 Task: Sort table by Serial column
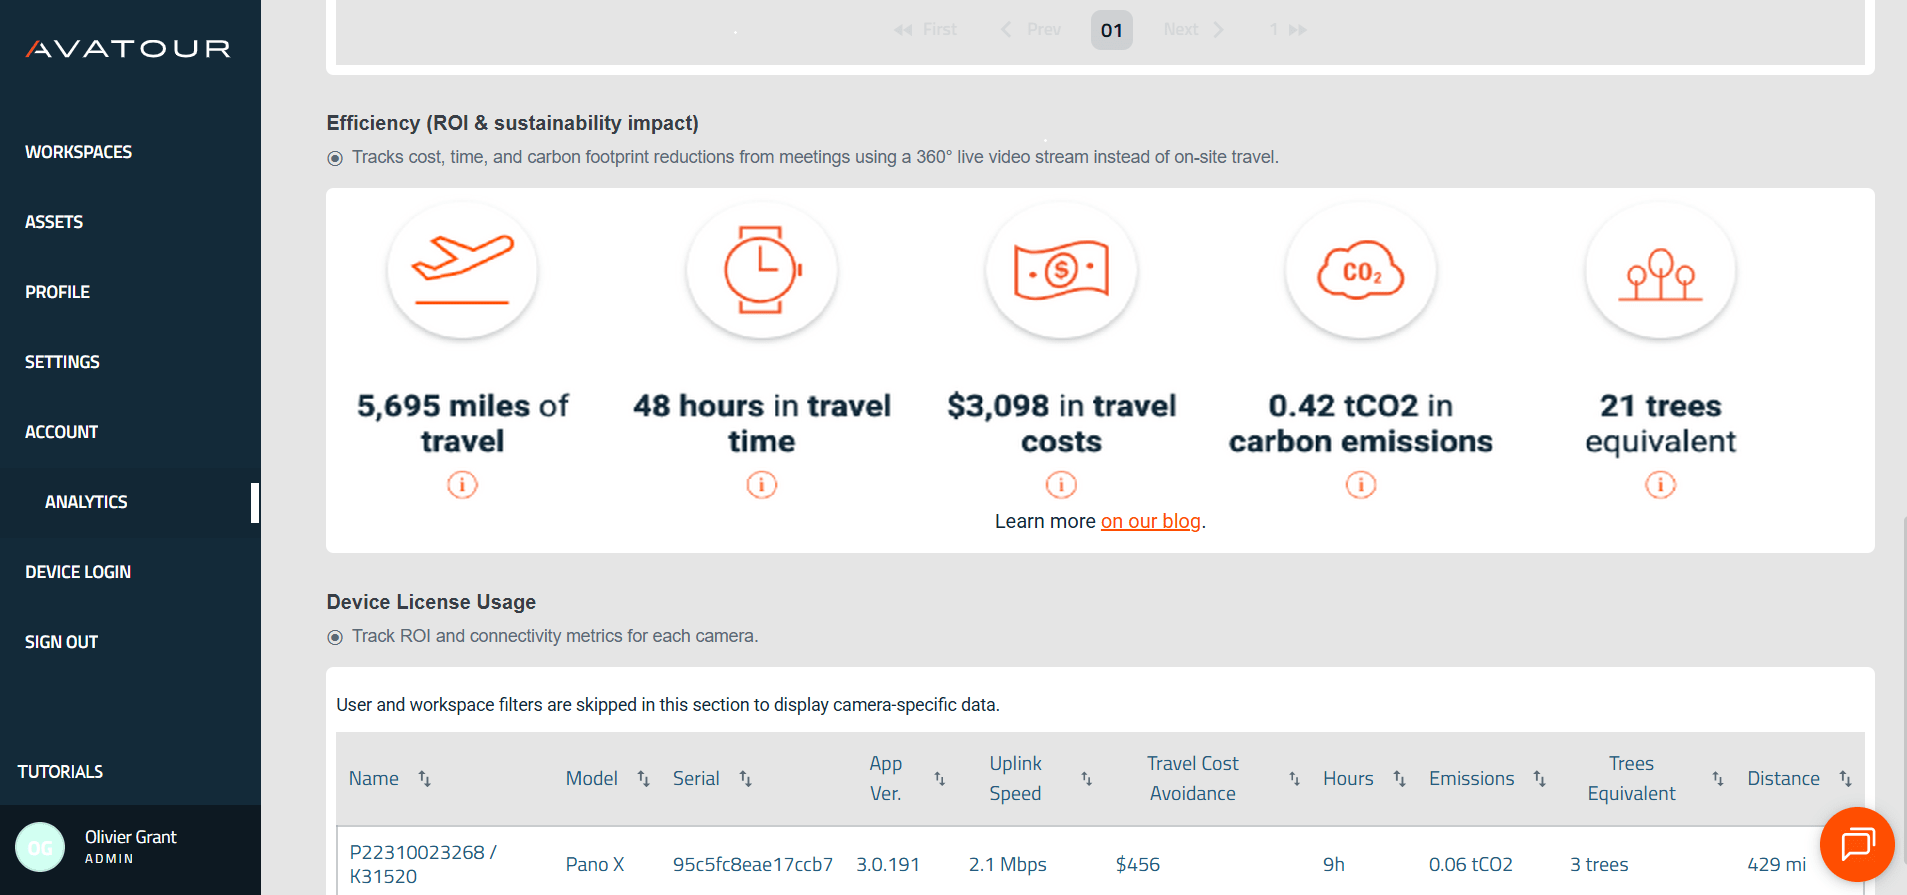point(745,778)
